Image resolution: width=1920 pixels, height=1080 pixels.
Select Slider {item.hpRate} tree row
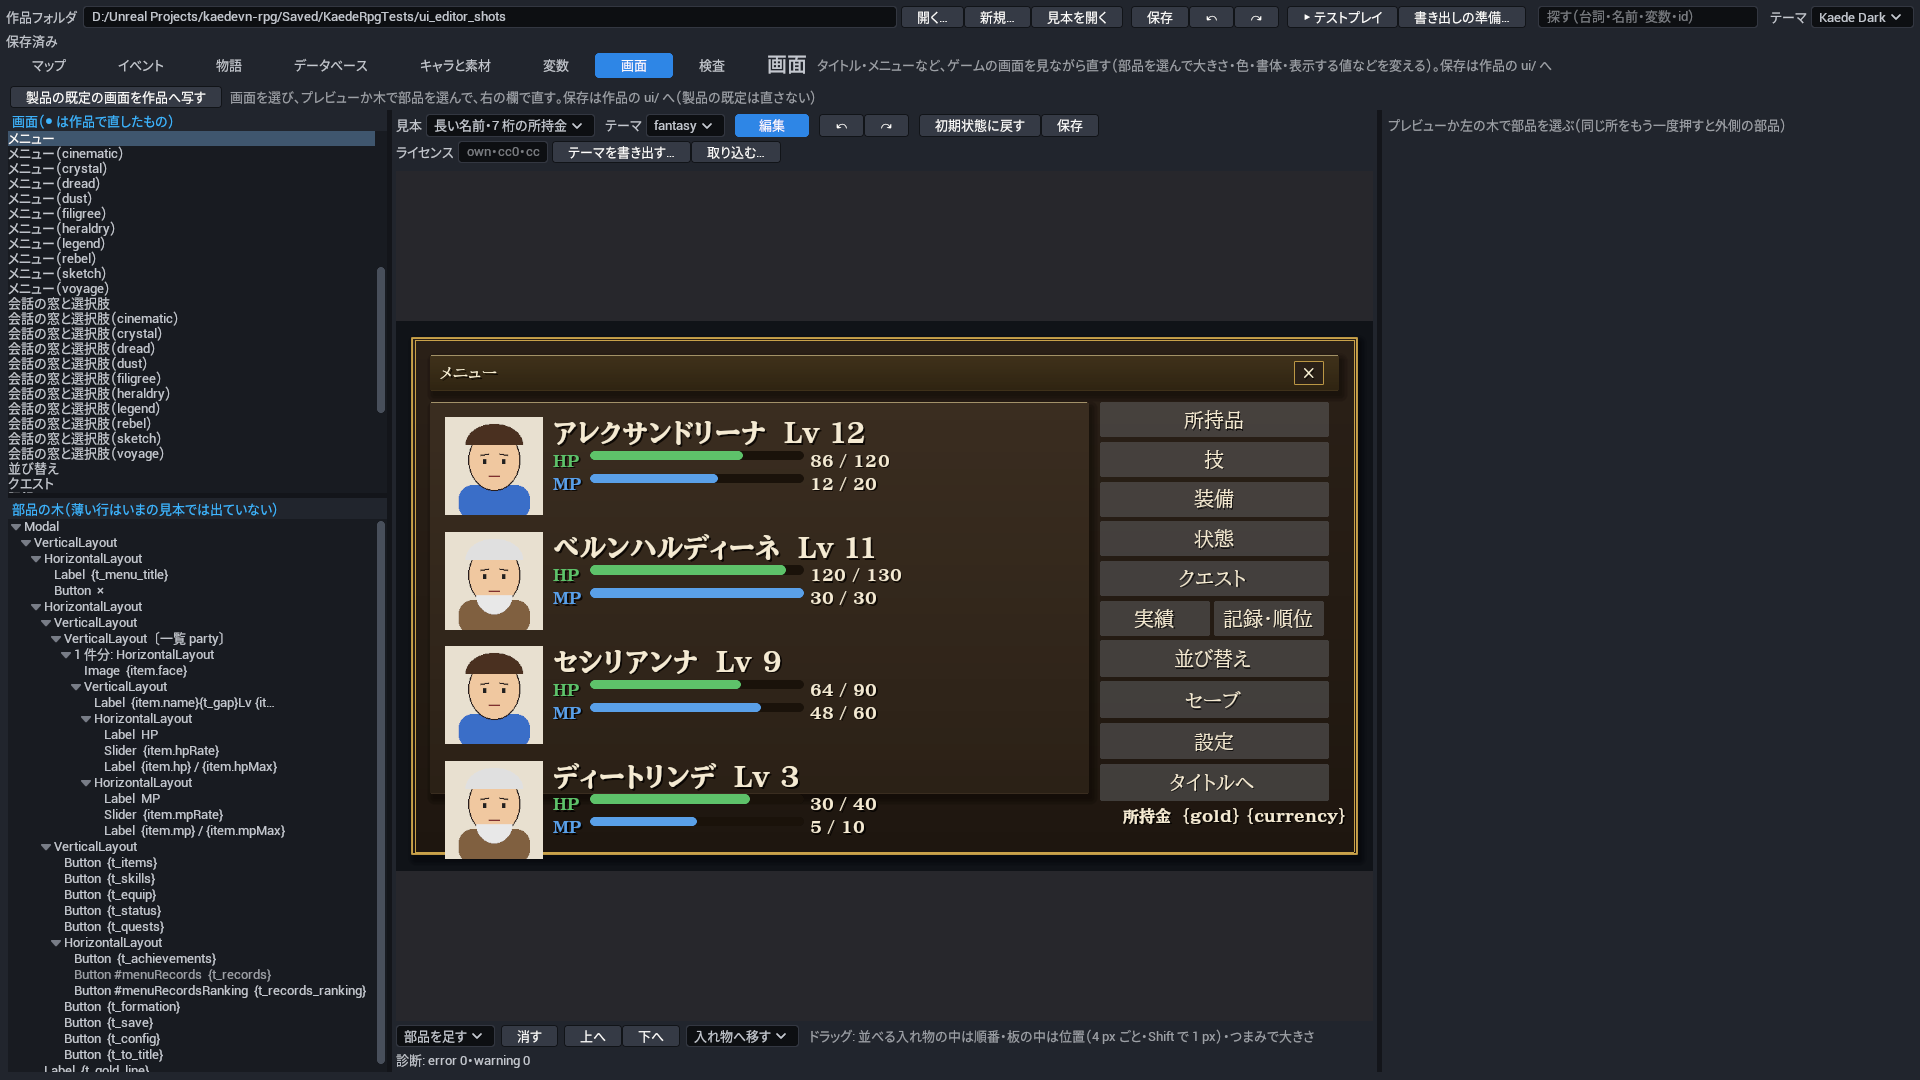coord(161,751)
